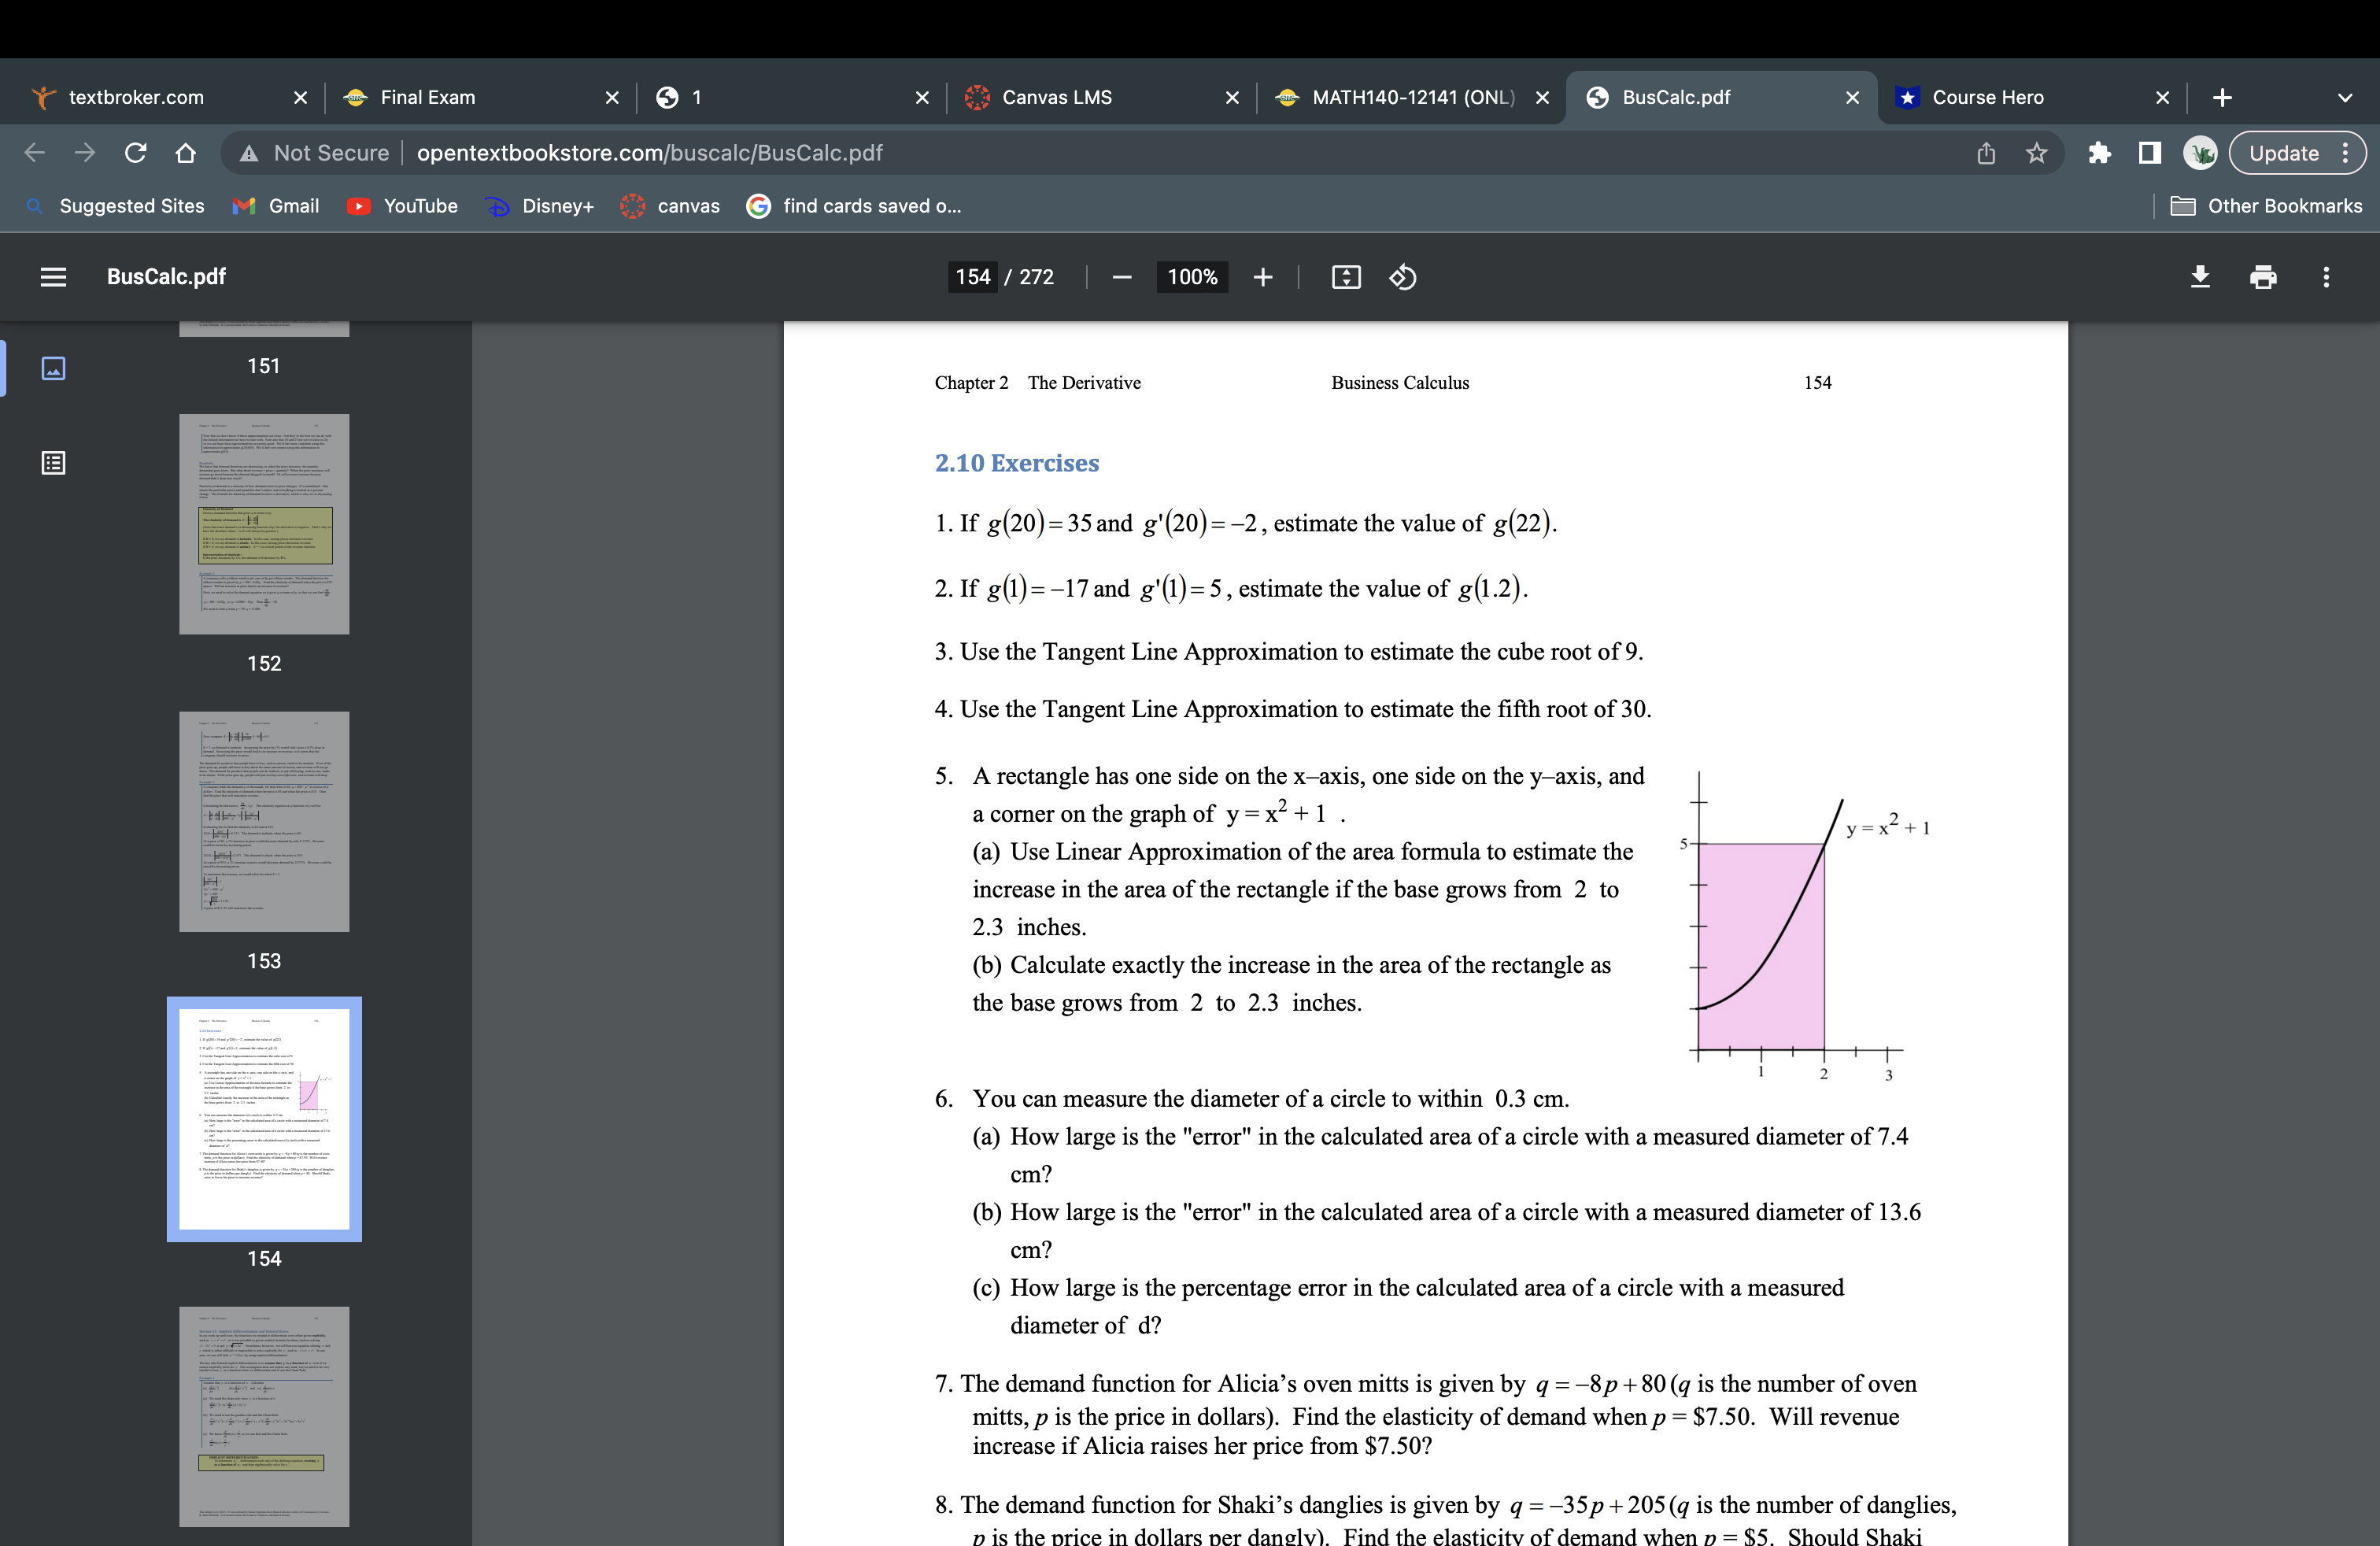Image resolution: width=2380 pixels, height=1546 pixels.
Task: Rotate the PDF counterclockwise
Action: tap(1402, 277)
